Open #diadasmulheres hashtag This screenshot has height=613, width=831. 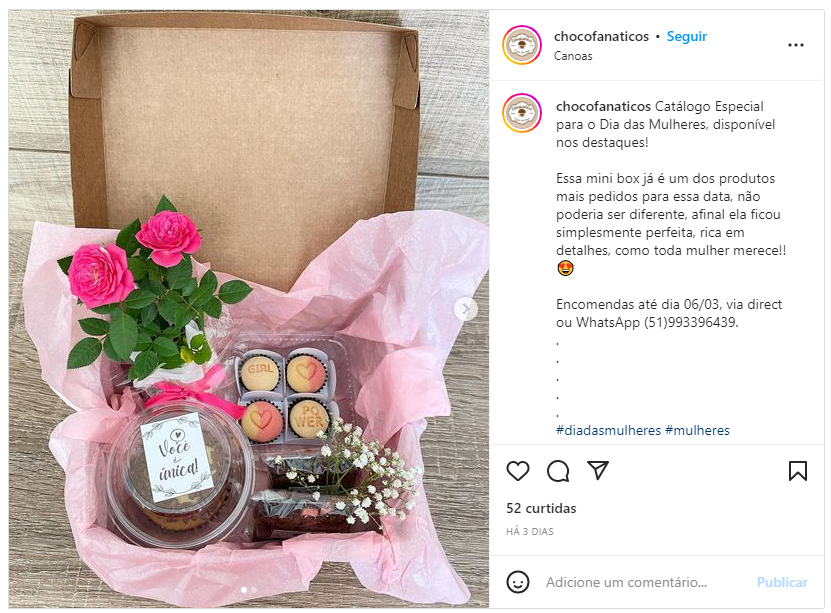(608, 430)
